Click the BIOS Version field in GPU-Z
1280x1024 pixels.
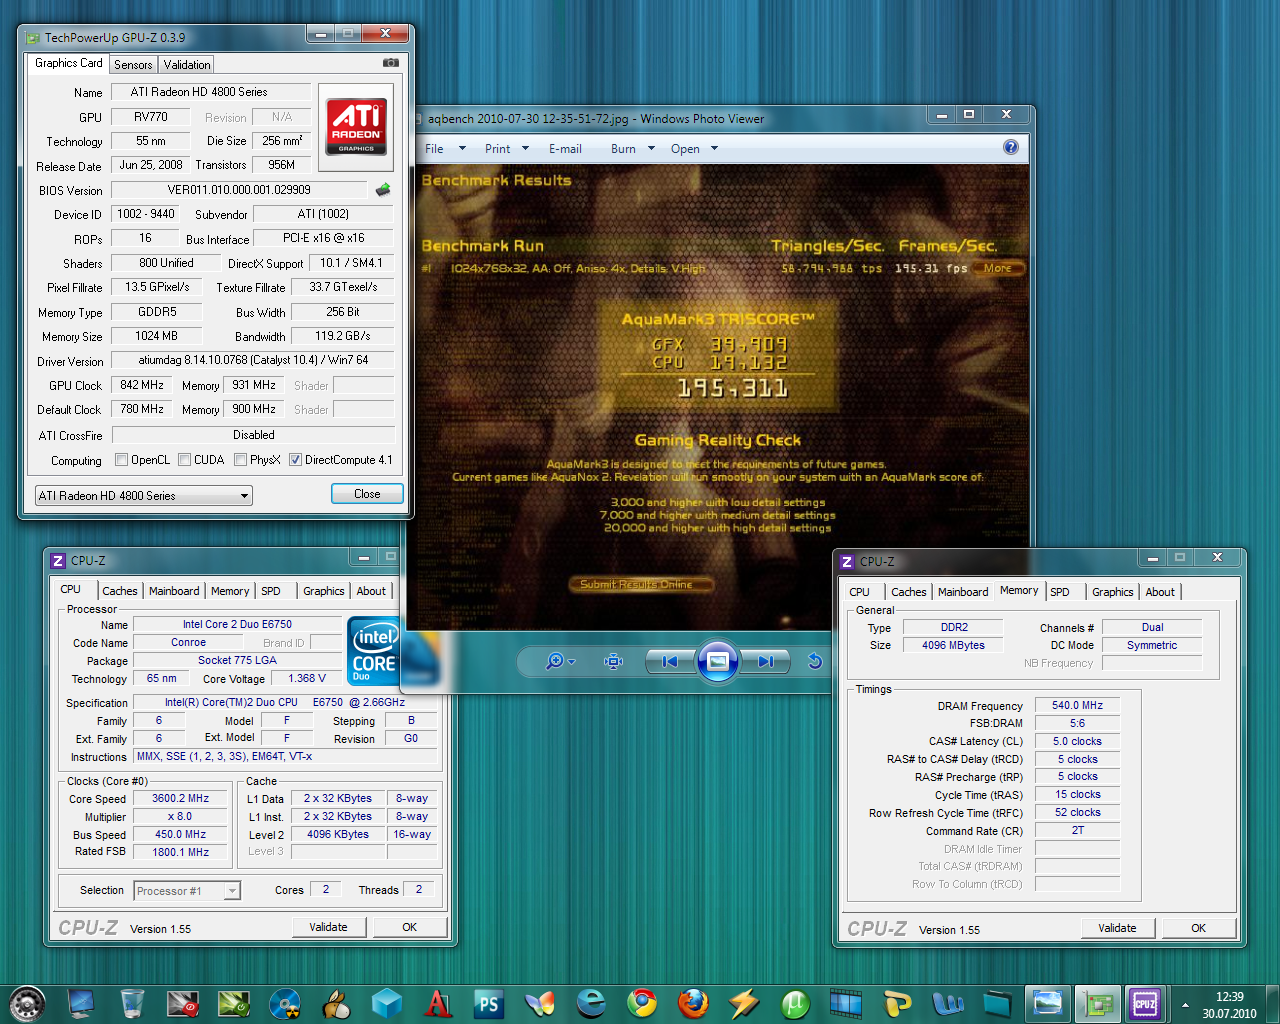[x=239, y=189]
